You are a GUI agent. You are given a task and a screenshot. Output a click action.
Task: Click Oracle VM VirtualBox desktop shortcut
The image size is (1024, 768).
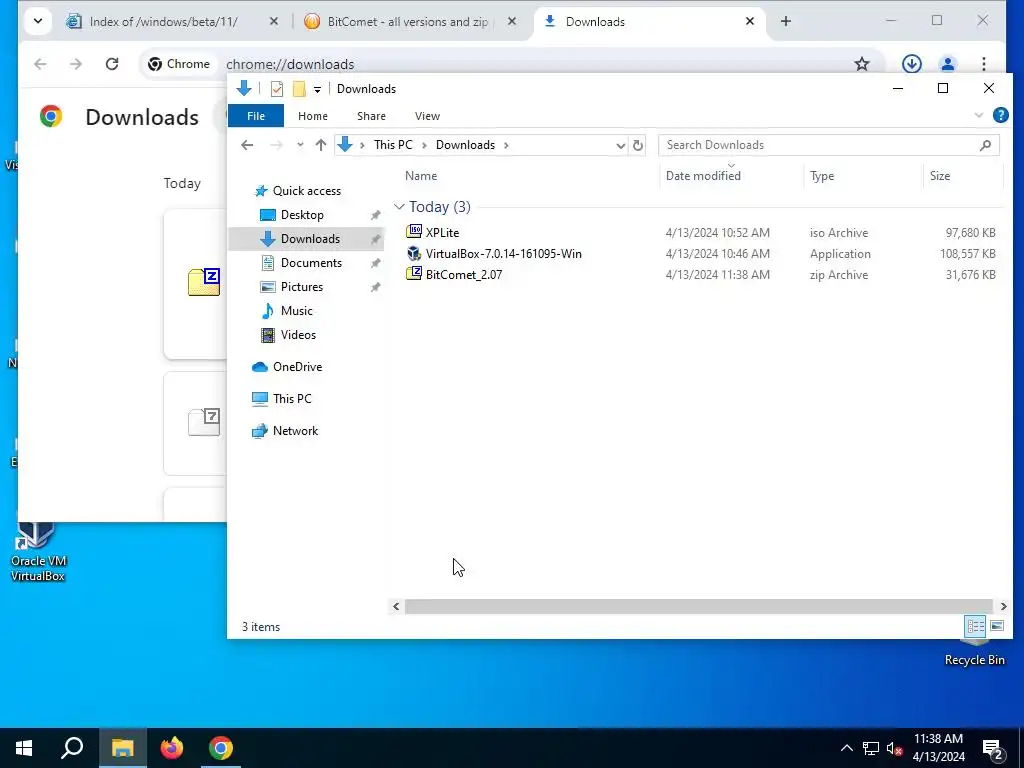coord(38,552)
